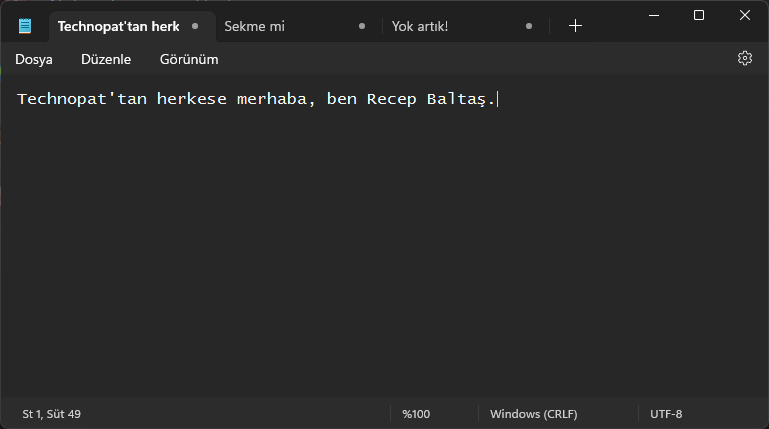769x429 pixels.
Task: Close the "Yok artık!" tab via its dot
Action: click(529, 26)
